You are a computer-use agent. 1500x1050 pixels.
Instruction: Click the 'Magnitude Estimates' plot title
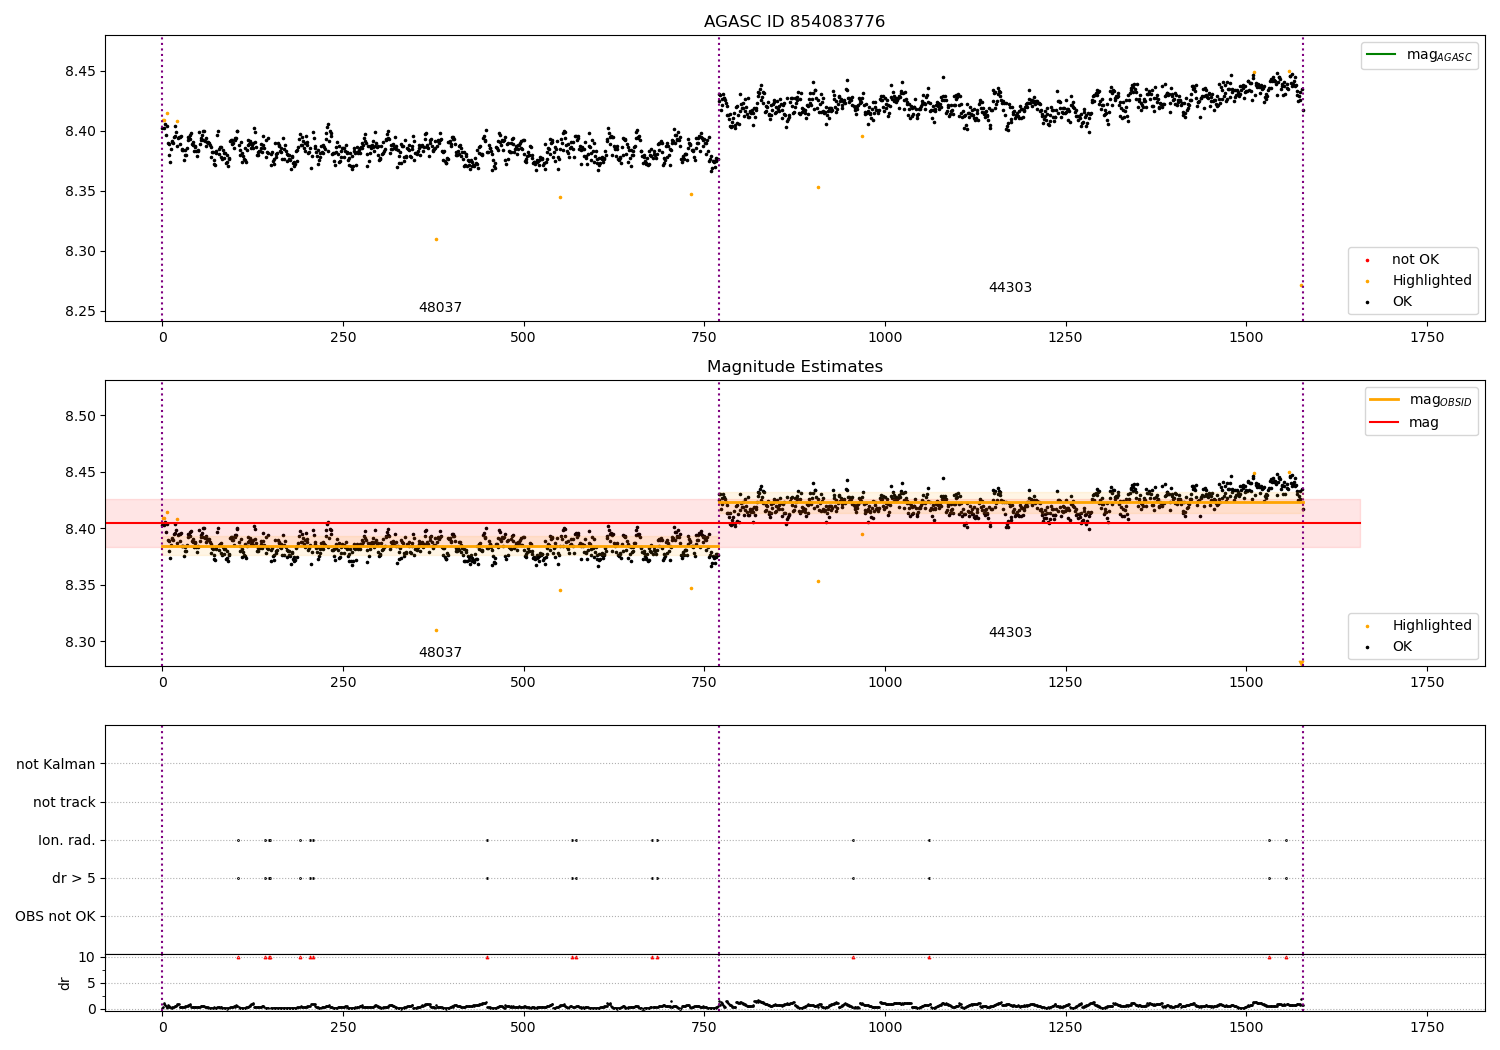tap(794, 367)
